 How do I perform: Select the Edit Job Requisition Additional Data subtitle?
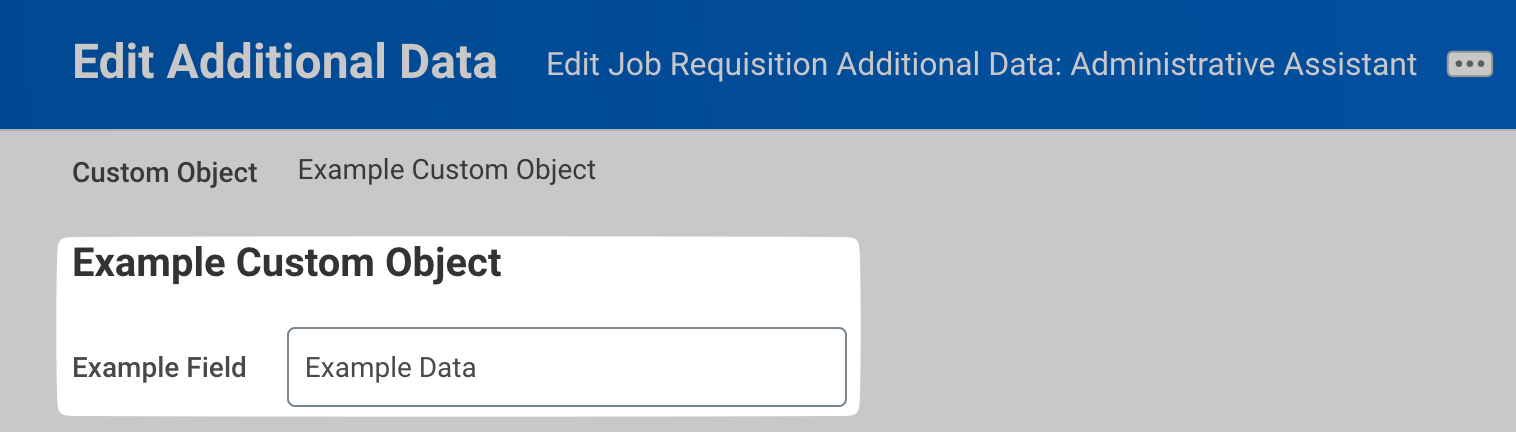[x=981, y=65]
